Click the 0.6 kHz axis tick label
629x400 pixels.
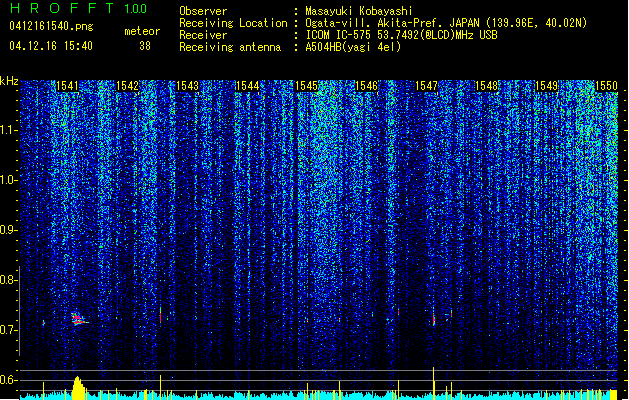pyautogui.click(x=8, y=380)
